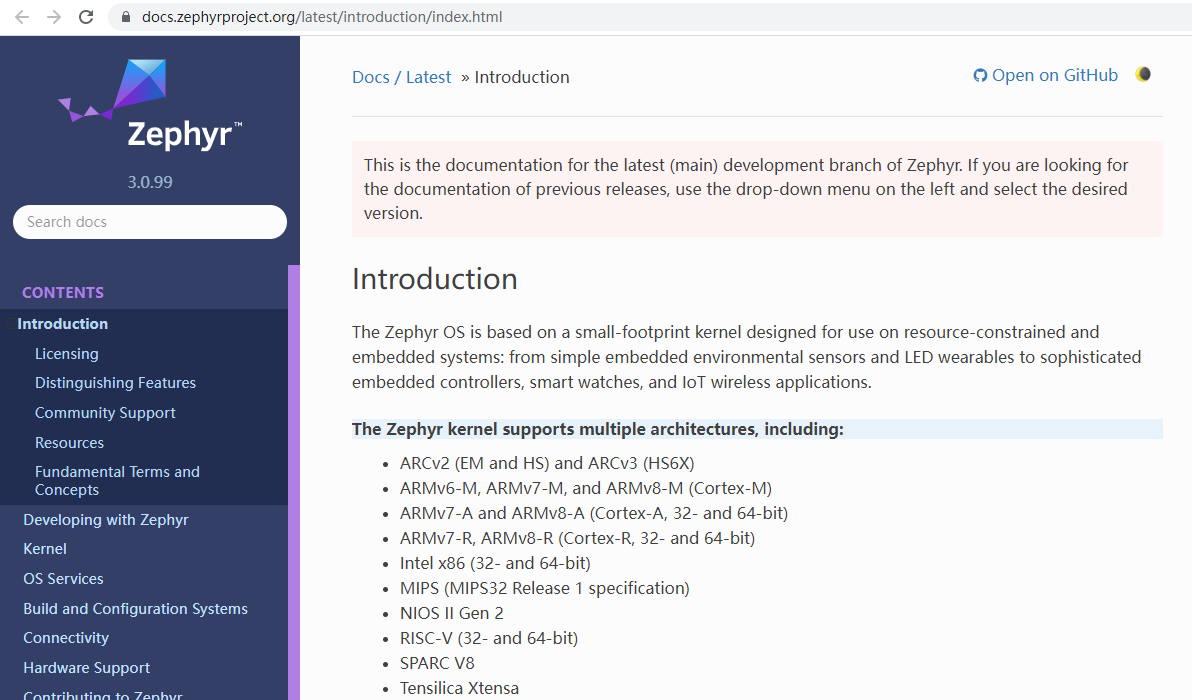Select Licensing in the Contents sidebar
The width and height of the screenshot is (1192, 700).
click(67, 353)
